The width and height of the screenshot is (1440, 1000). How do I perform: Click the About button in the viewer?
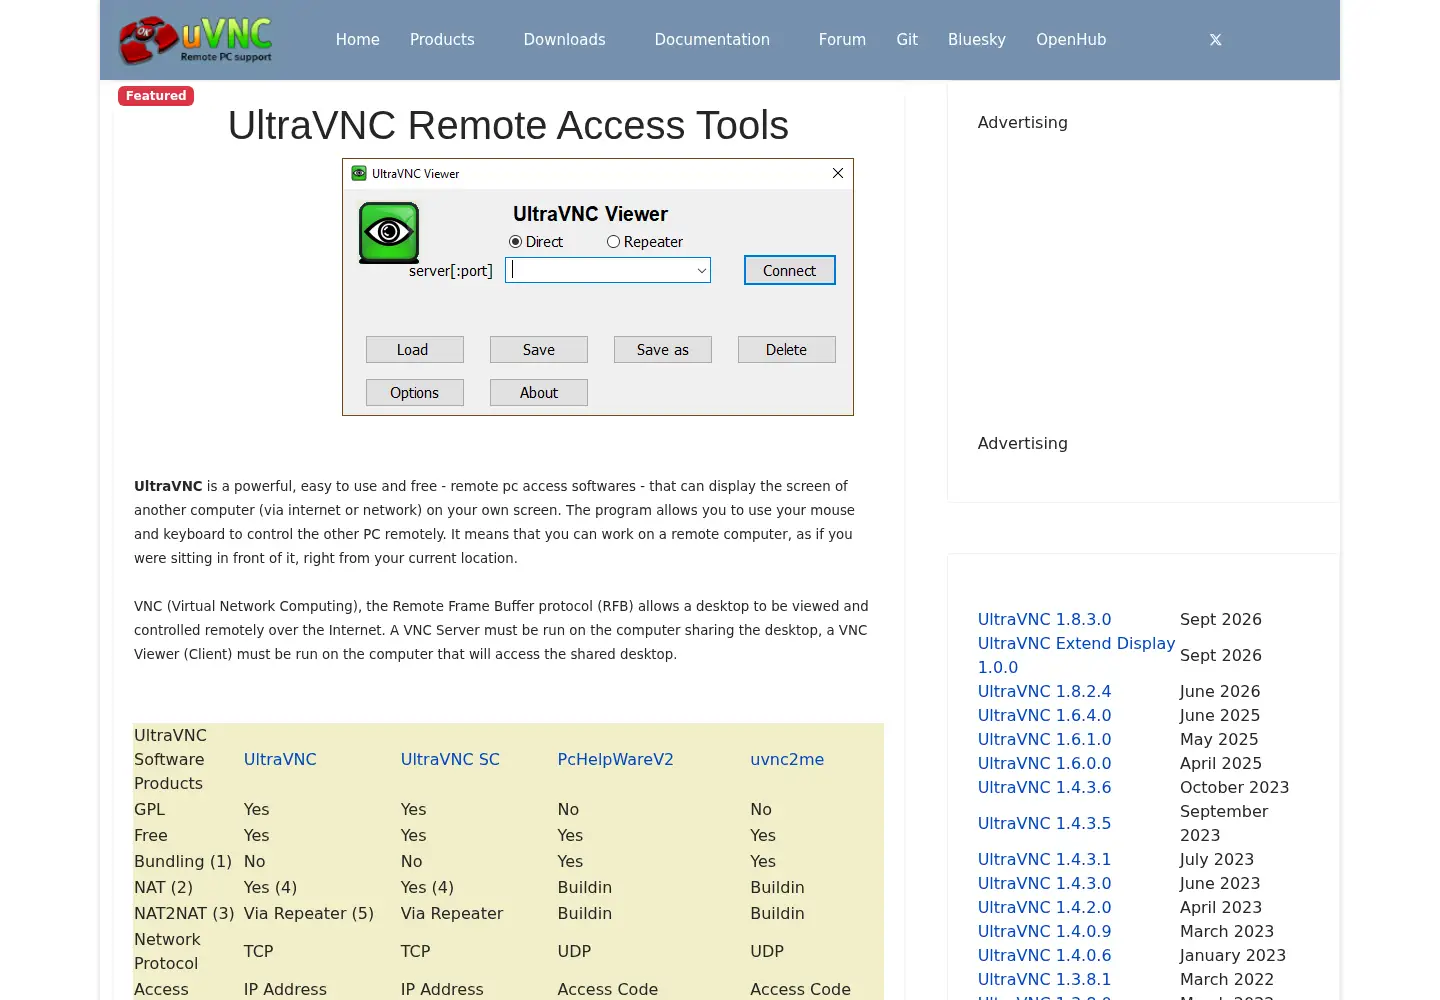pyautogui.click(x=539, y=392)
